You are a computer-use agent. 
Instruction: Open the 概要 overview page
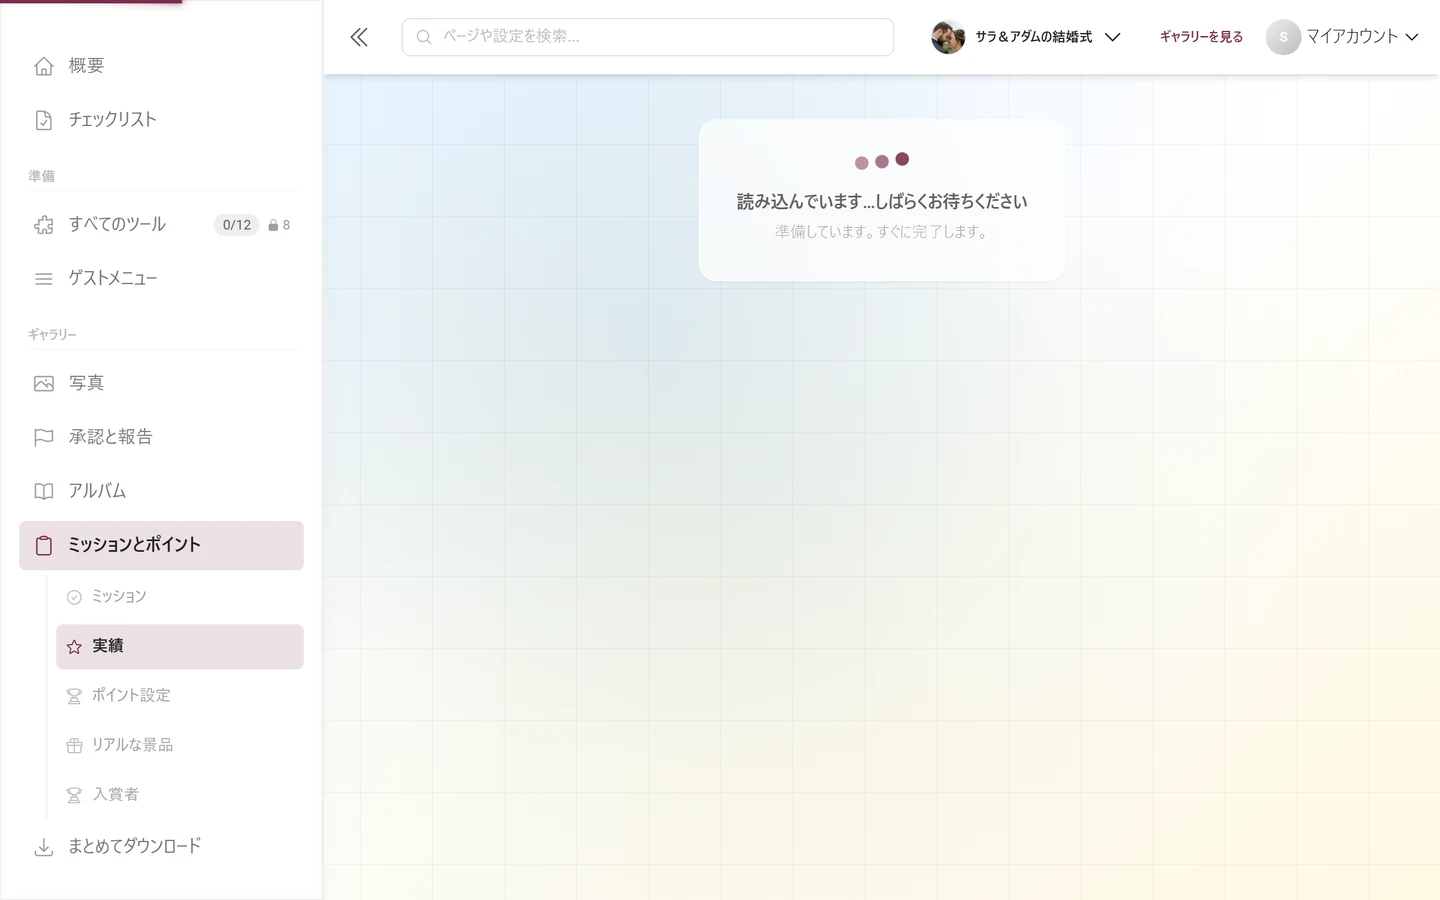click(x=161, y=66)
